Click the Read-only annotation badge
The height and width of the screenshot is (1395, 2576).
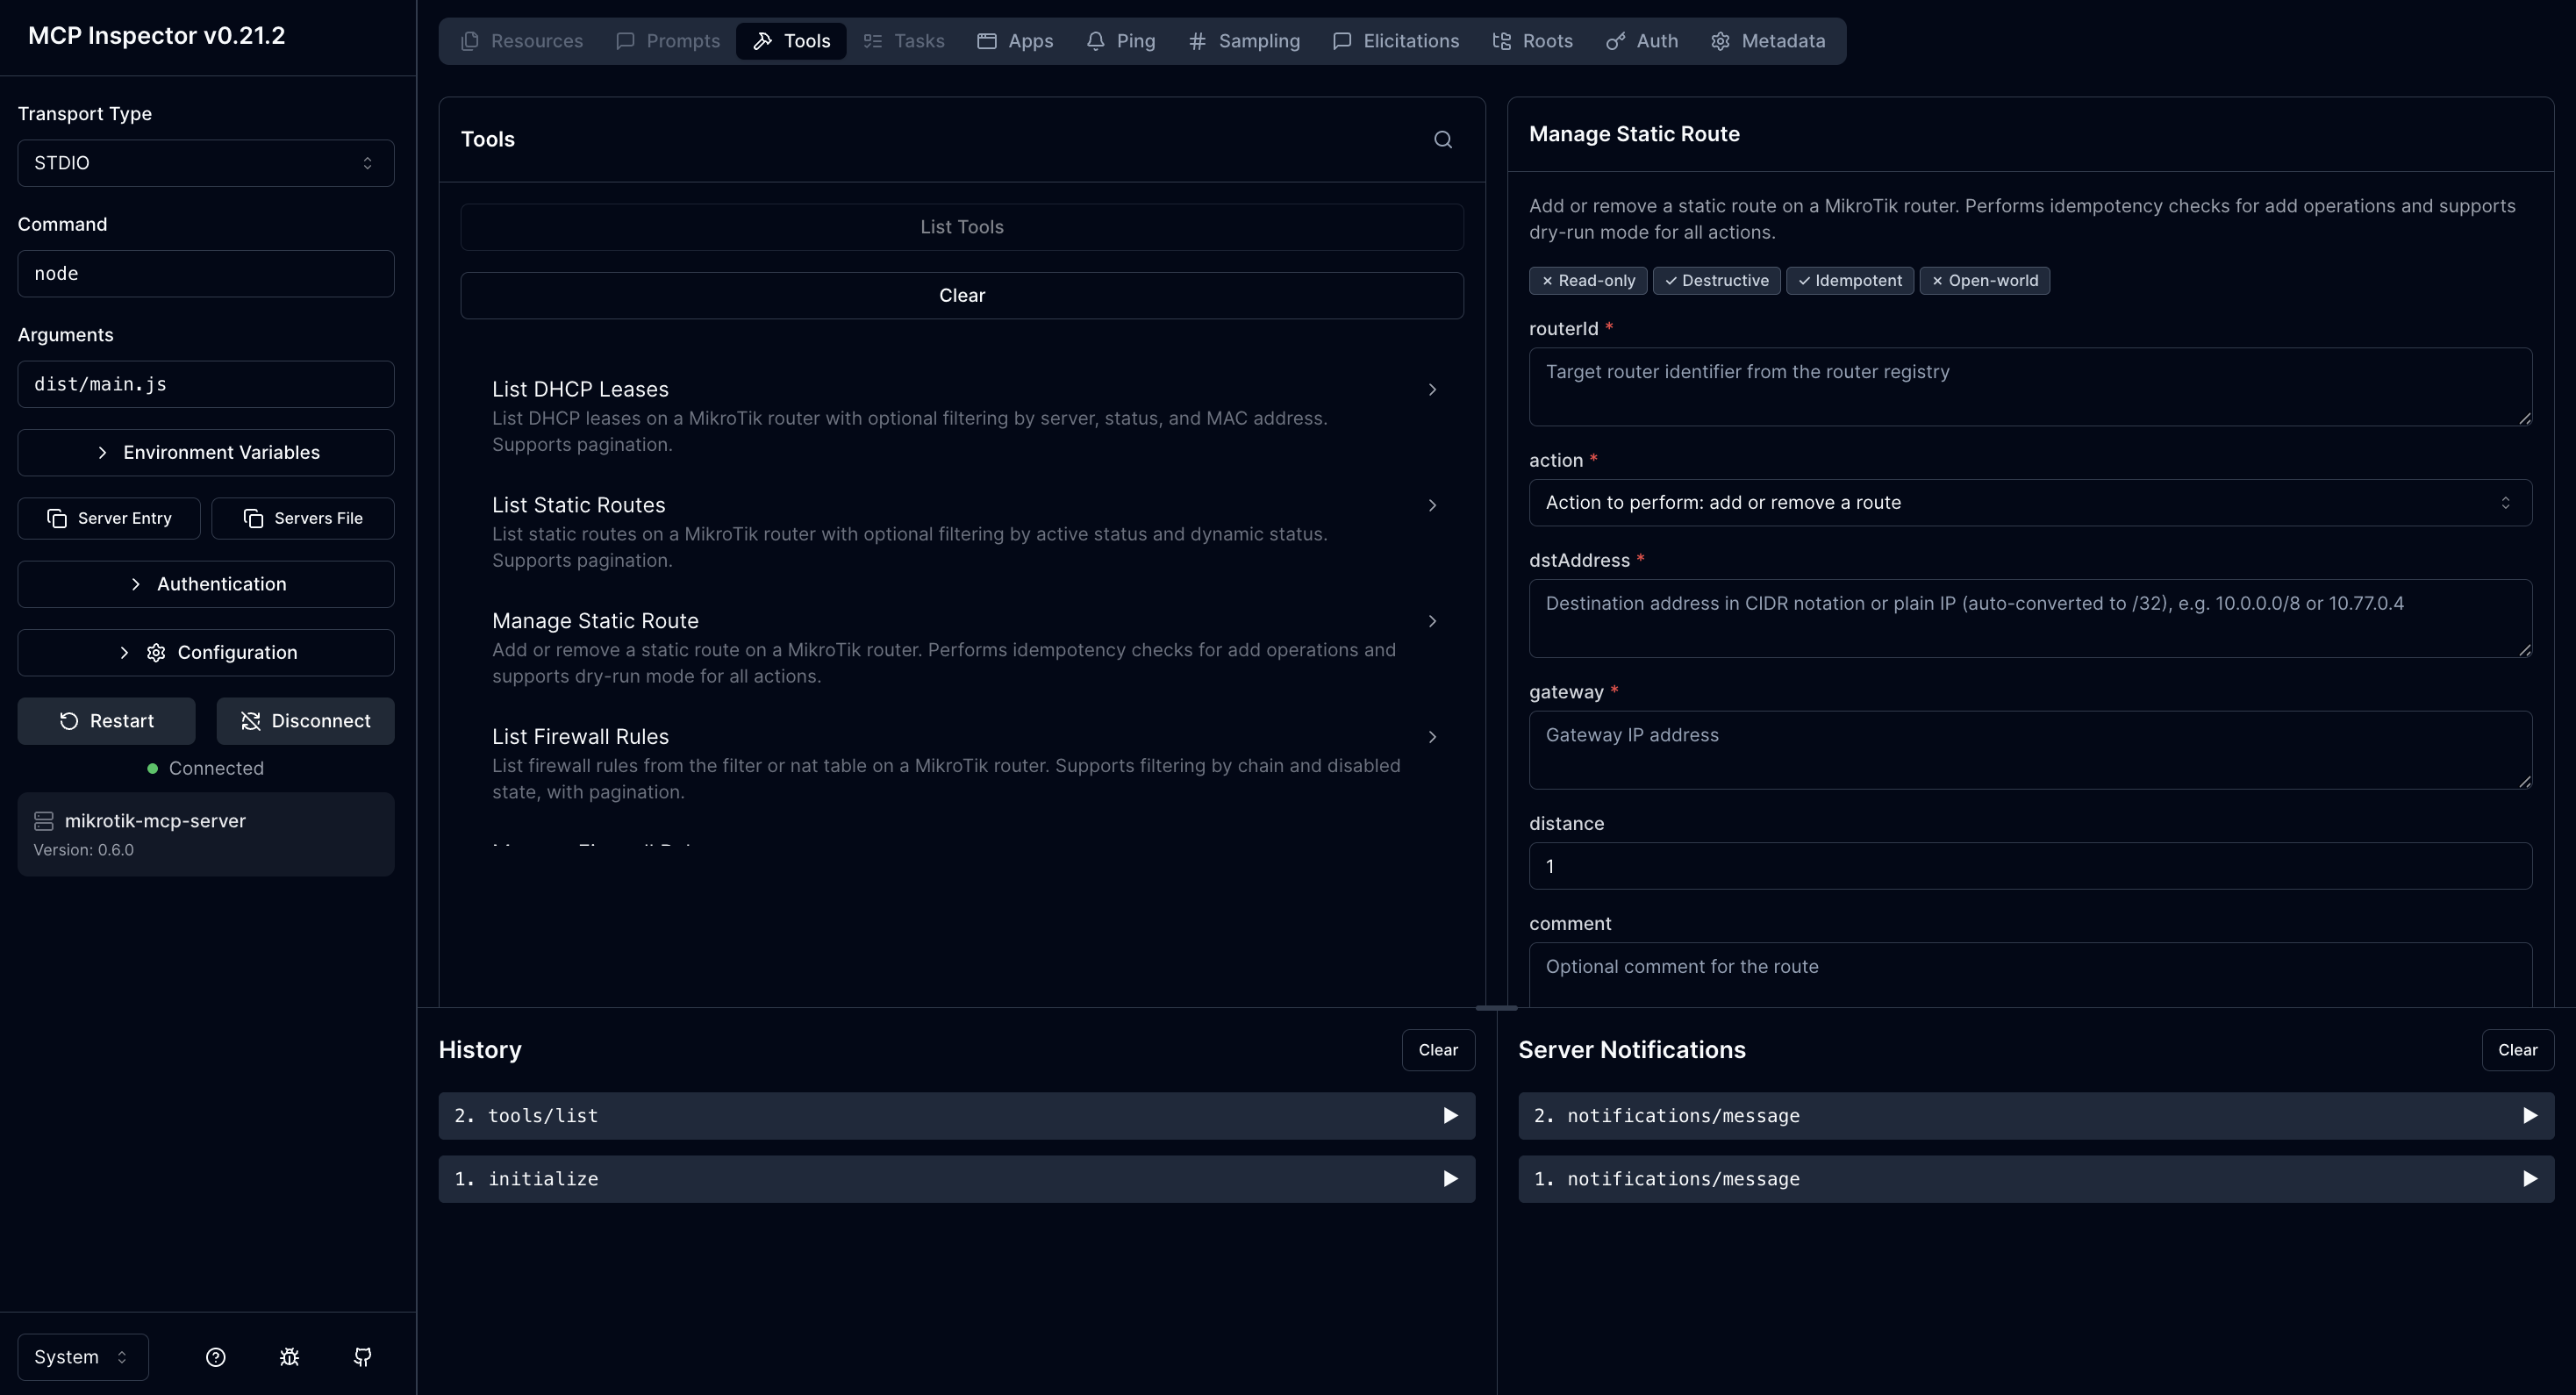tap(1588, 281)
